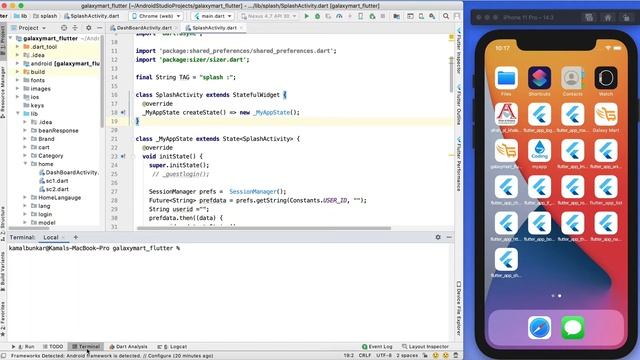Take simulator screenshot from title bar
The image size is (640, 360).
(x=589, y=18)
